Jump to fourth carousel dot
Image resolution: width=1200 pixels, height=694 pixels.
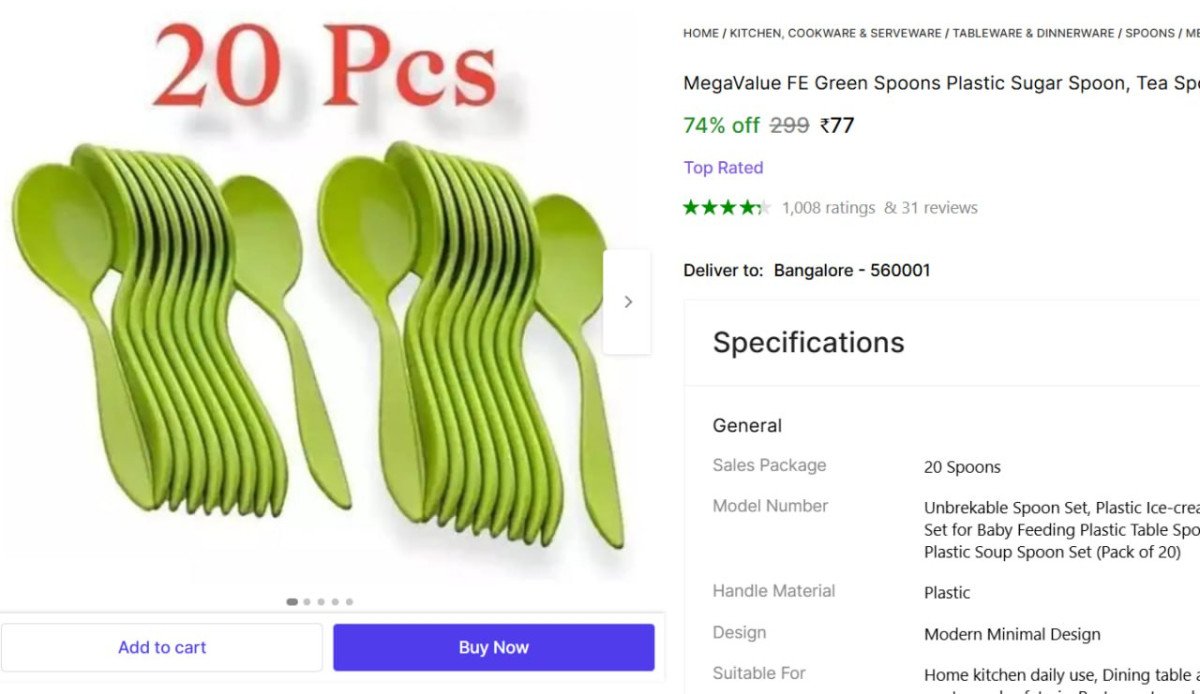335,602
